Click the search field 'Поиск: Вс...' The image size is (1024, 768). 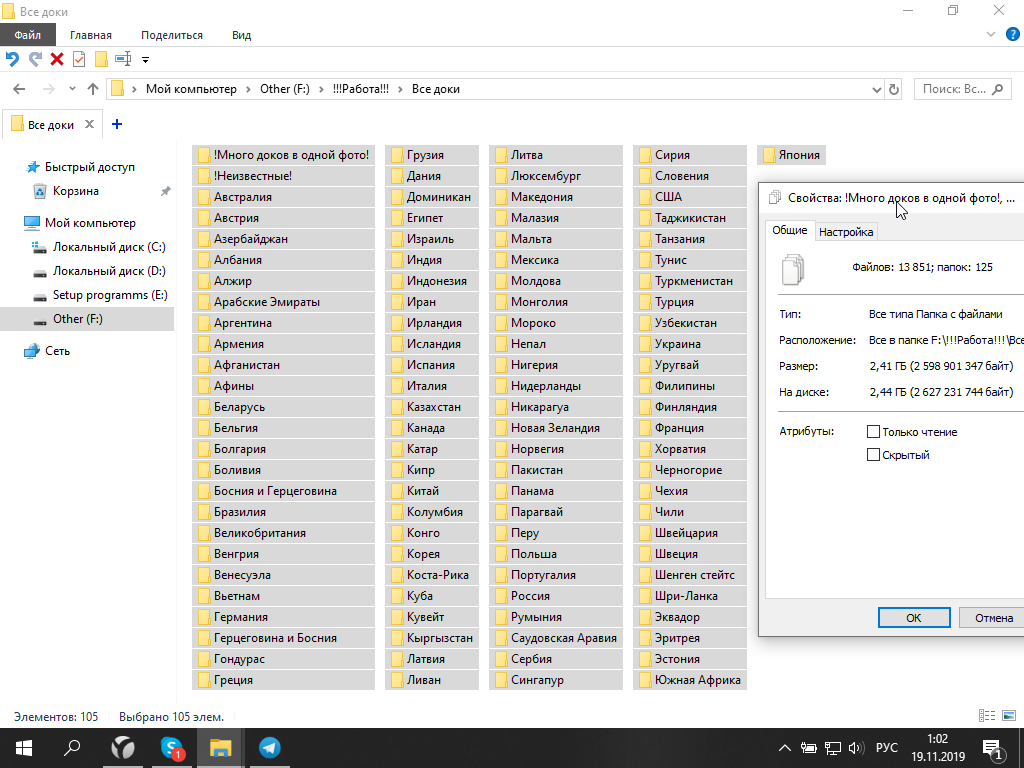pos(953,89)
